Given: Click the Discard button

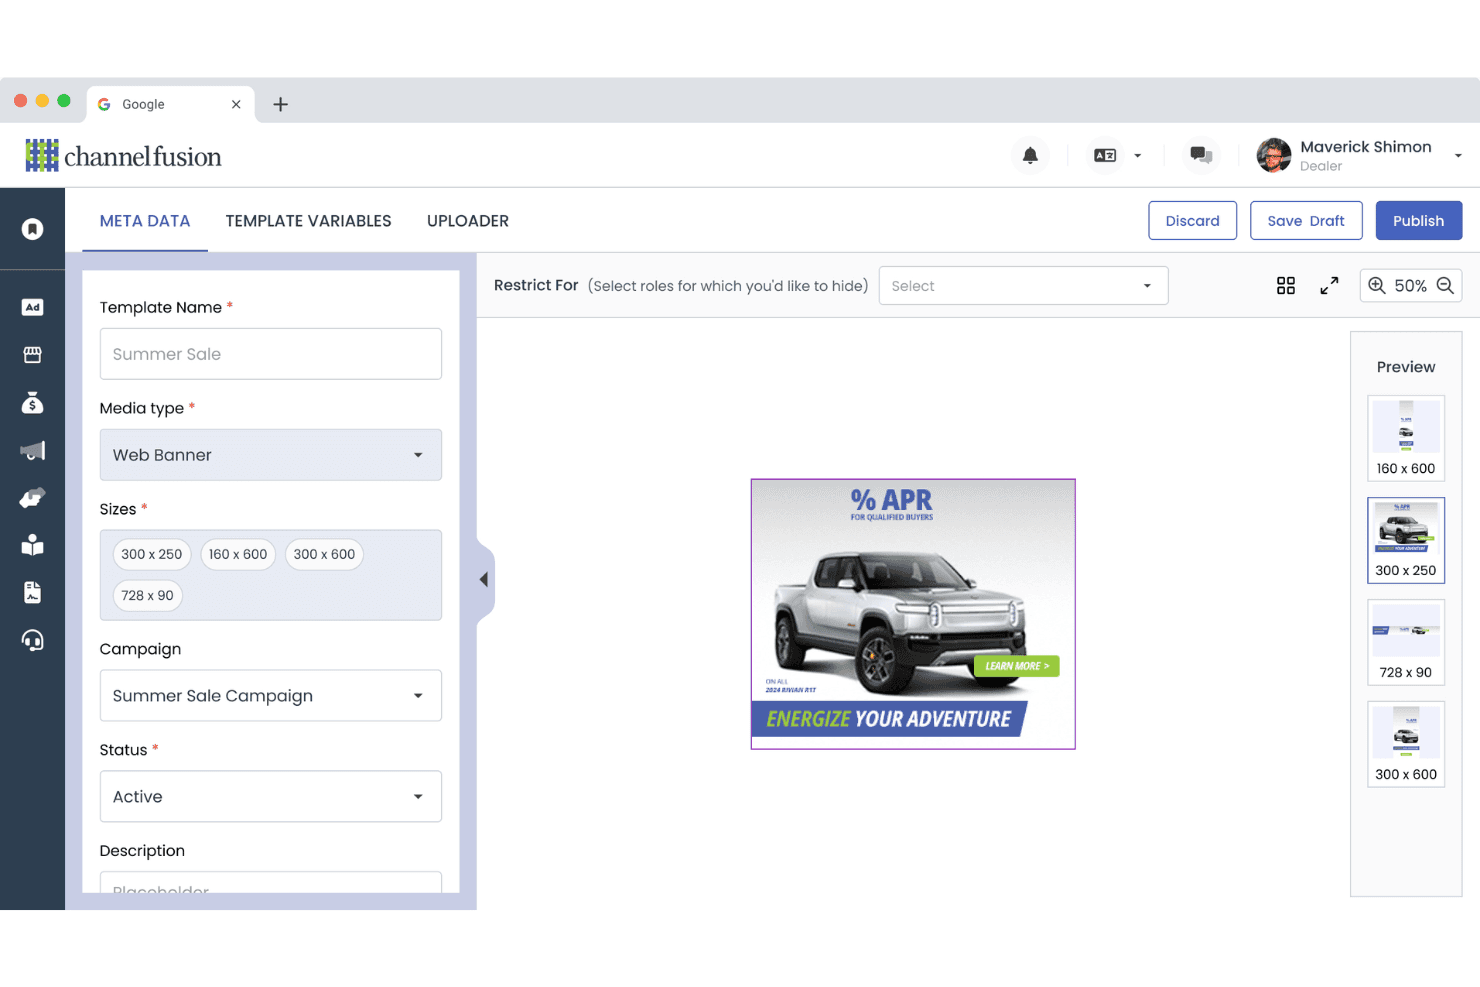Looking at the screenshot, I should pyautogui.click(x=1193, y=221).
